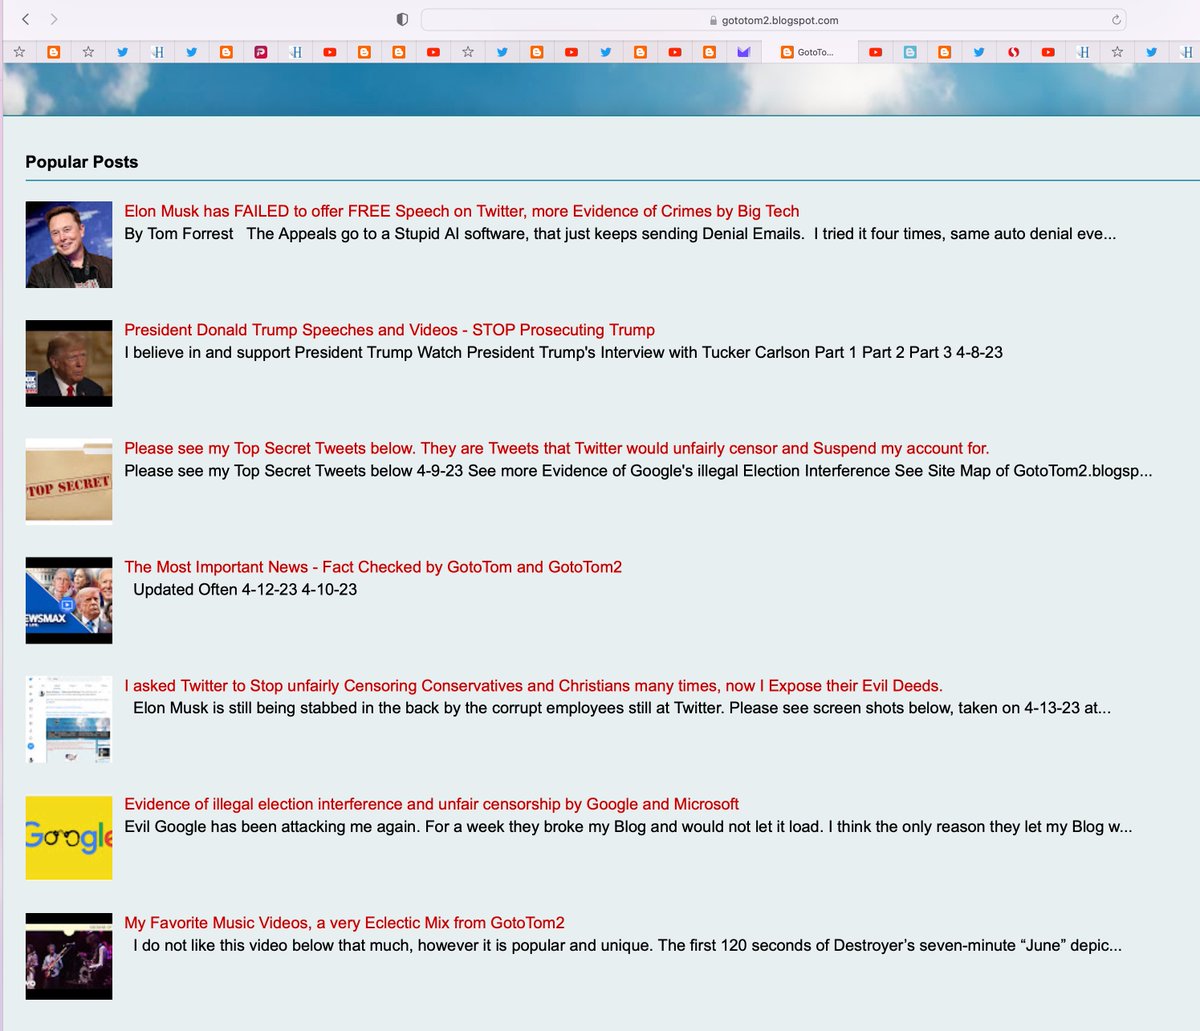
Task: Open the privacy report shield icon
Action: click(x=402, y=19)
